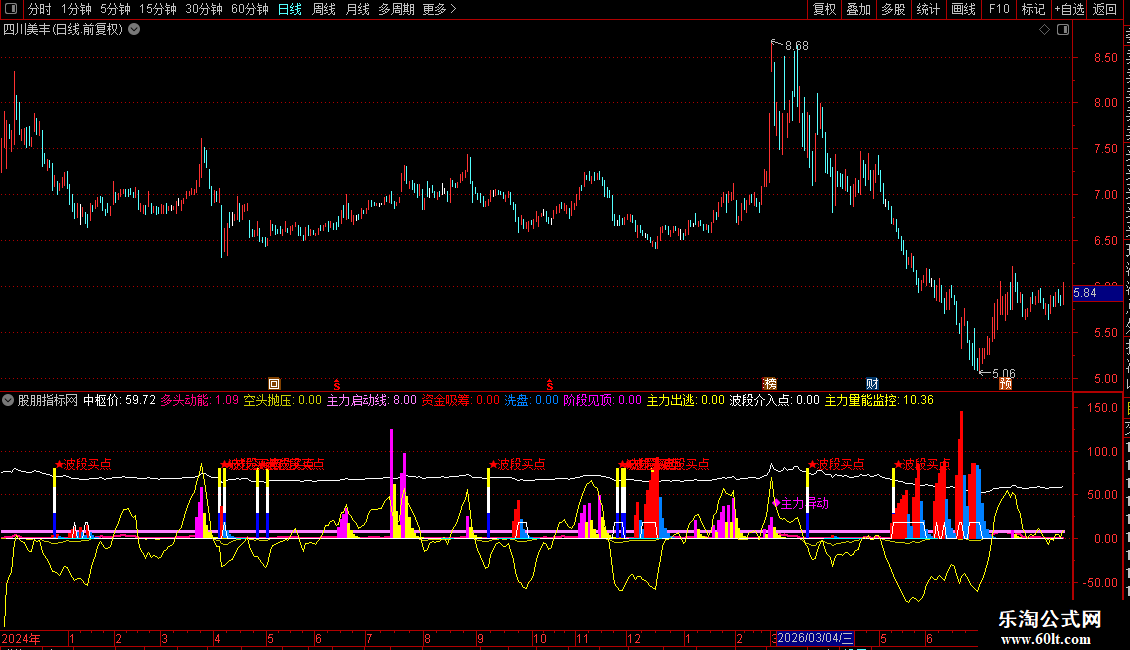Click the 波段介入点: 0.00 indicator value

click(775, 400)
